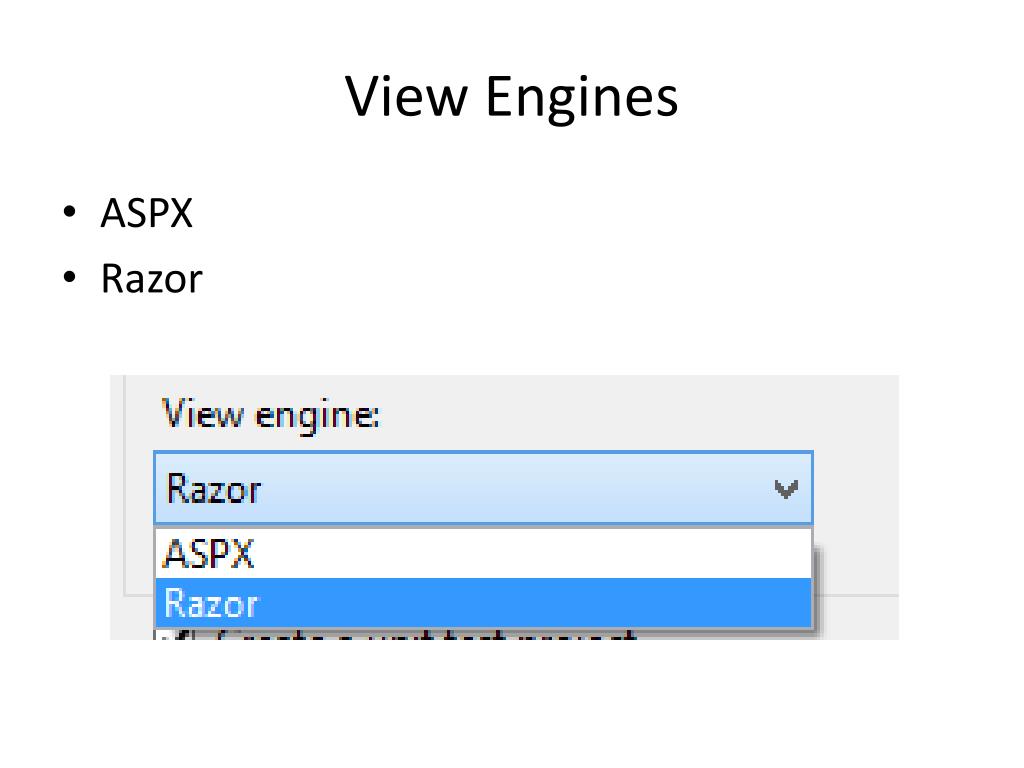Click the 'View engine:' label
The width and height of the screenshot is (1024, 768).
tap(270, 415)
